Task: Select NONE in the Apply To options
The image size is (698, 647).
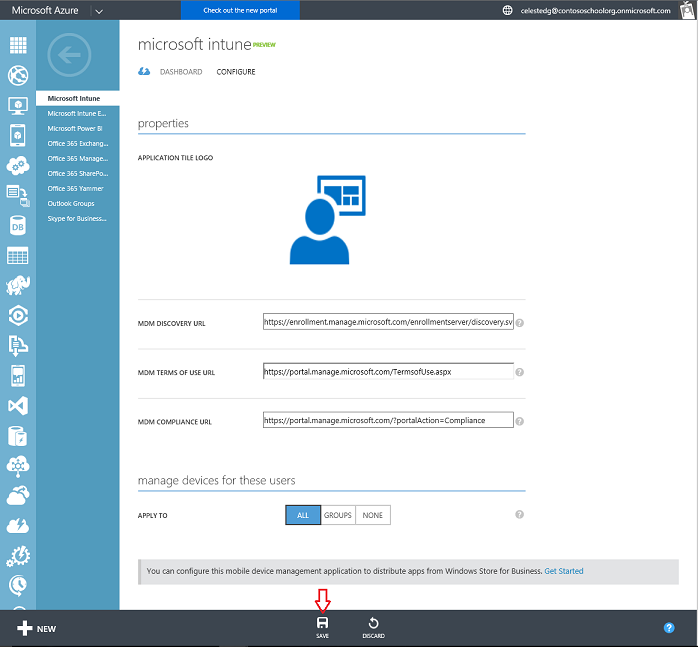Action: pos(373,515)
